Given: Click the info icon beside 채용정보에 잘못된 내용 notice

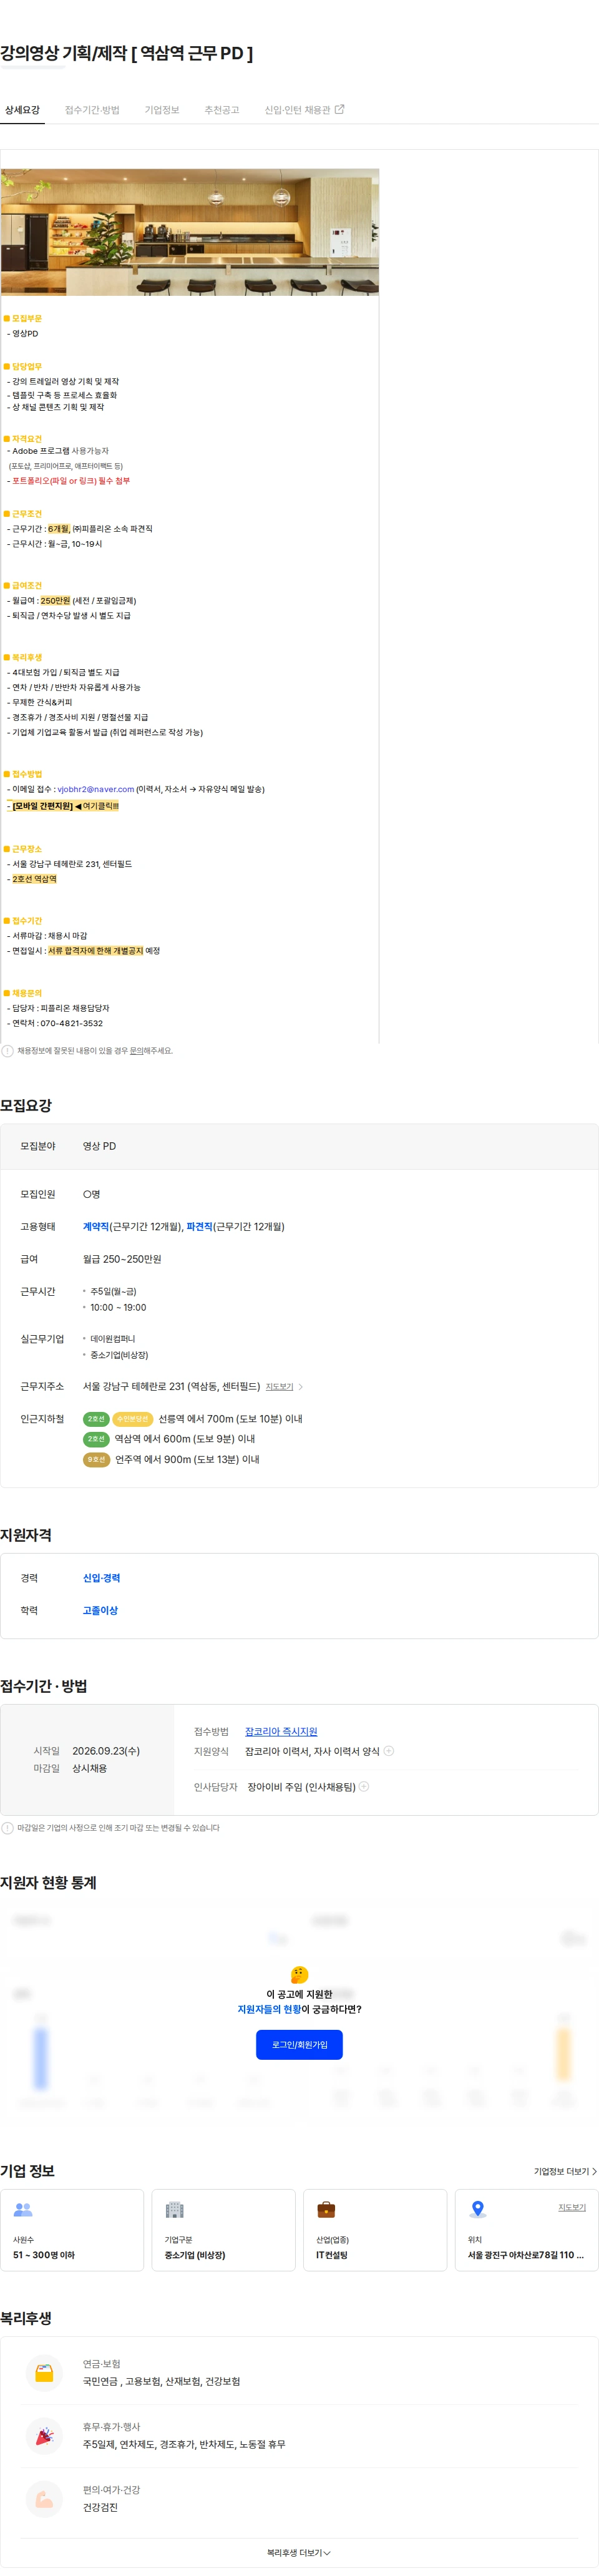Looking at the screenshot, I should coord(8,1050).
